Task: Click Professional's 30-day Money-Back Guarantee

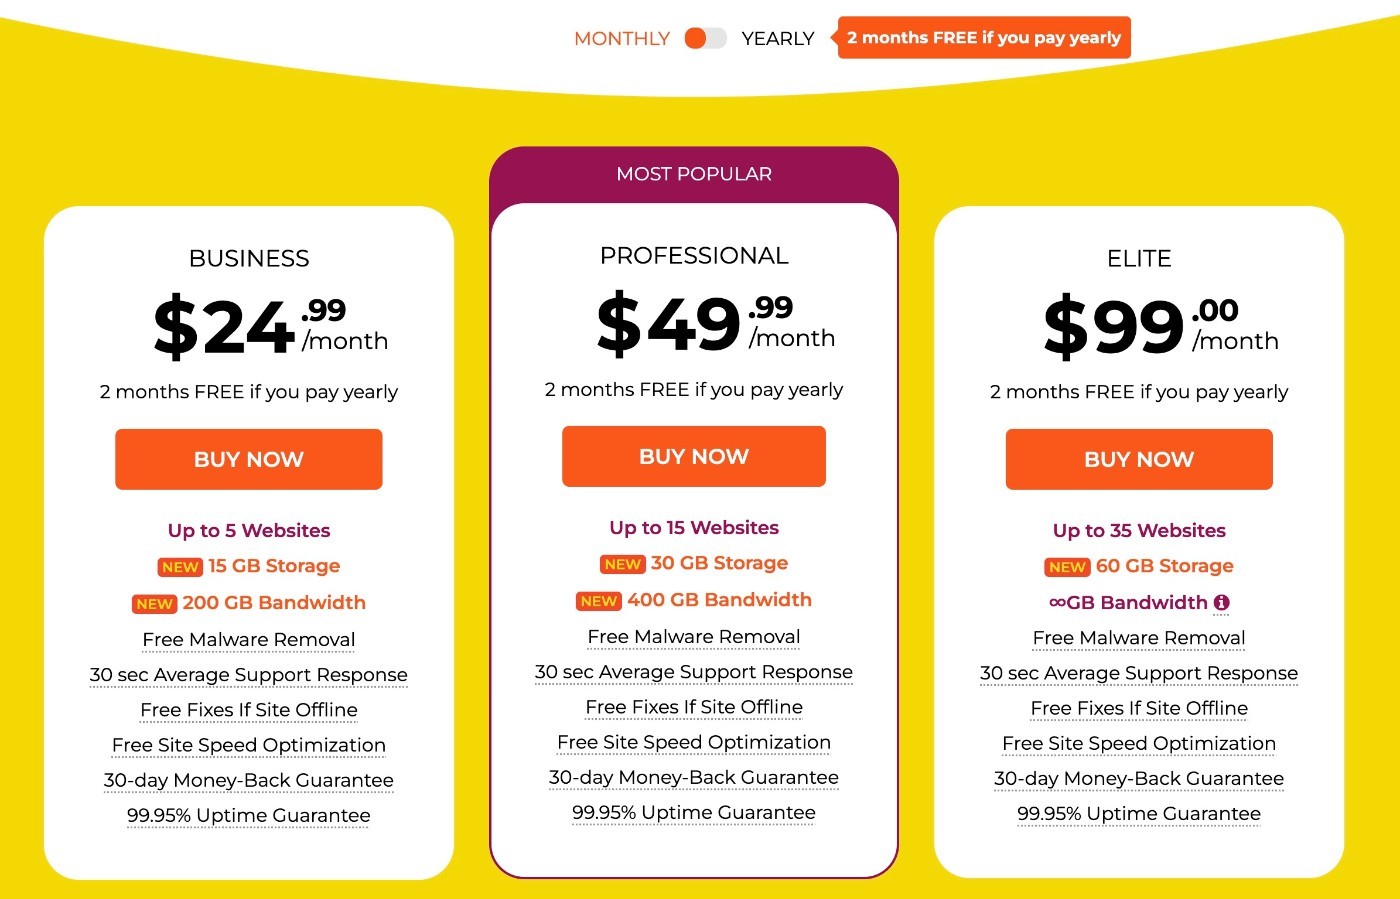Action: (x=694, y=777)
